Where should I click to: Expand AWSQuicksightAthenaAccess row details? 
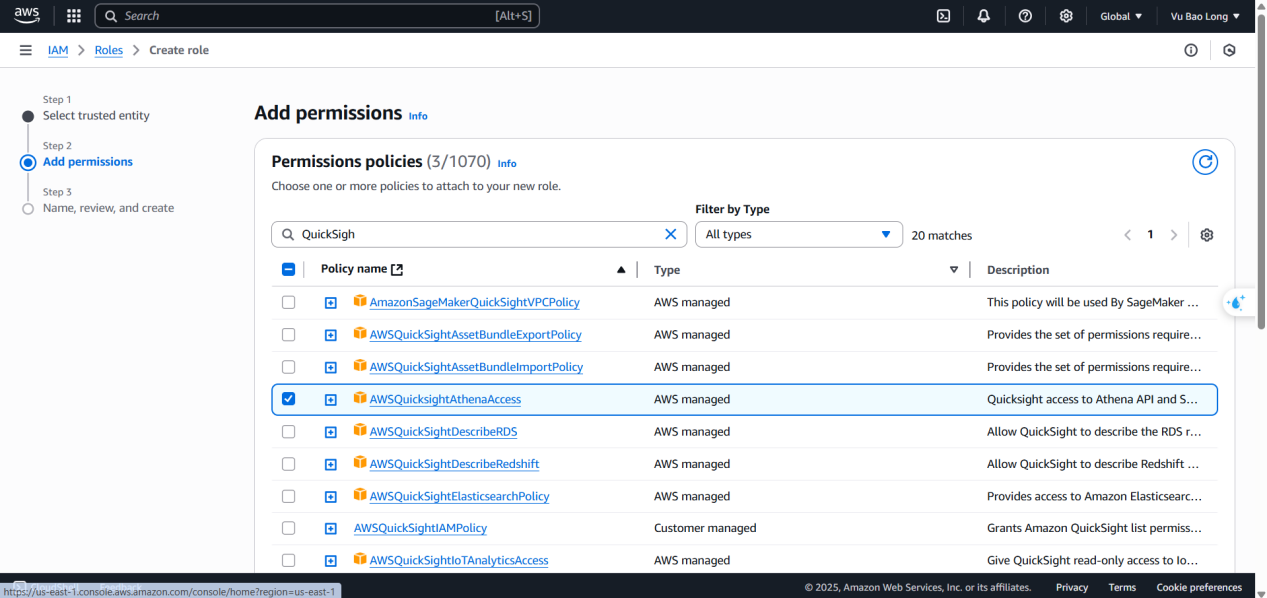(x=331, y=400)
